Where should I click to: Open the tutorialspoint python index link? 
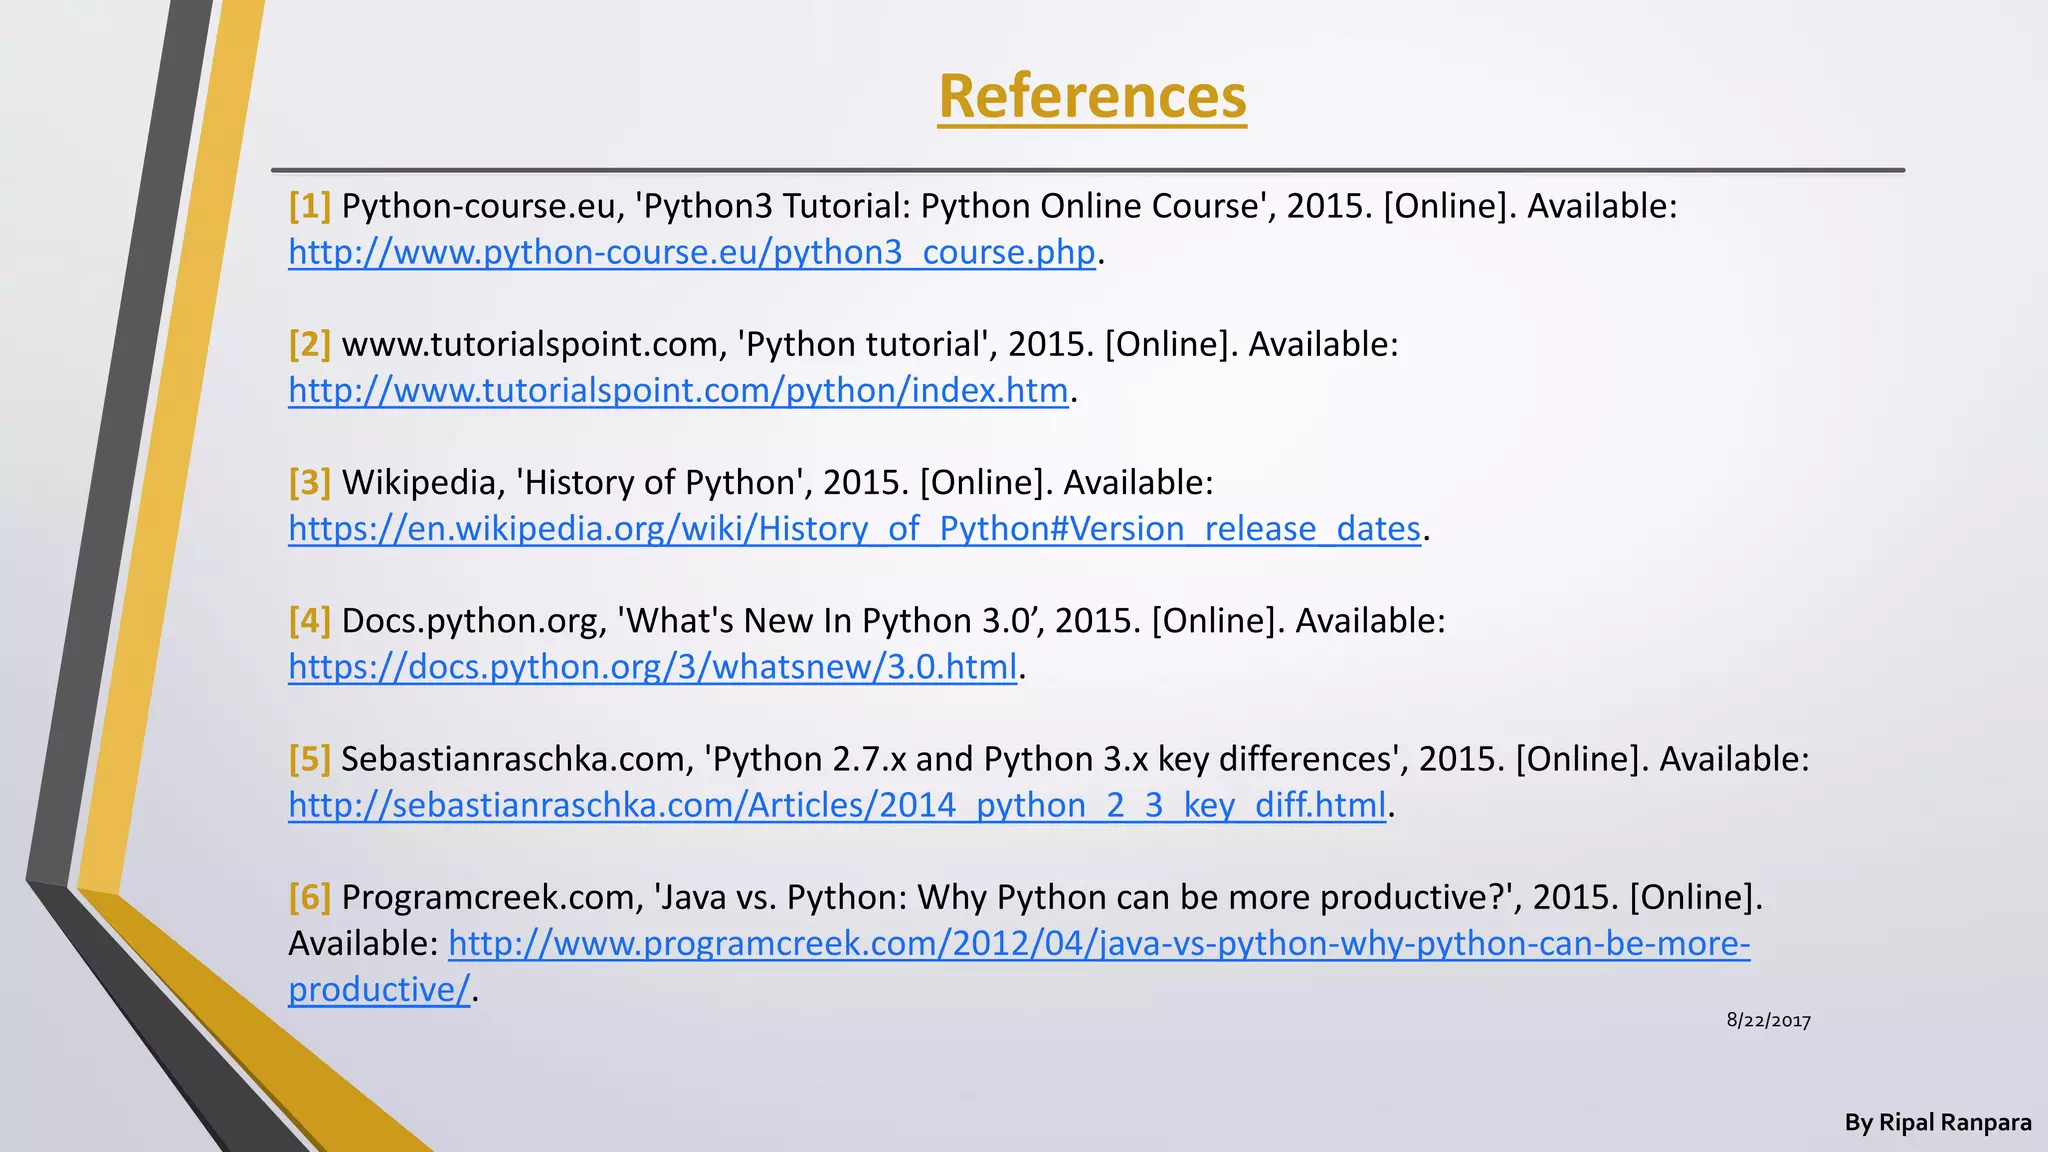click(x=679, y=390)
